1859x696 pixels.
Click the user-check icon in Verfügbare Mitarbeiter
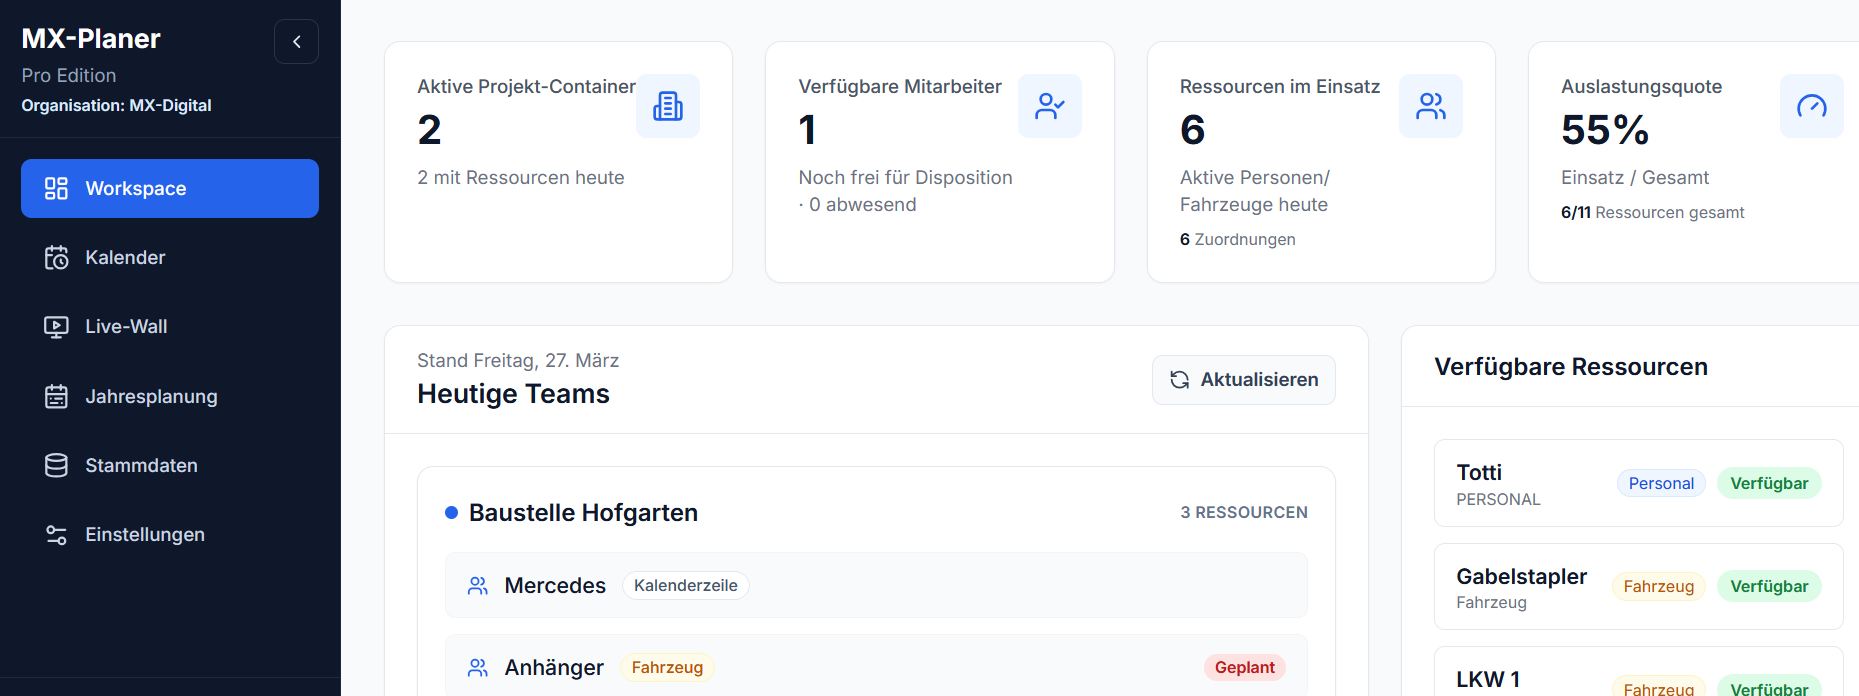pyautogui.click(x=1049, y=106)
